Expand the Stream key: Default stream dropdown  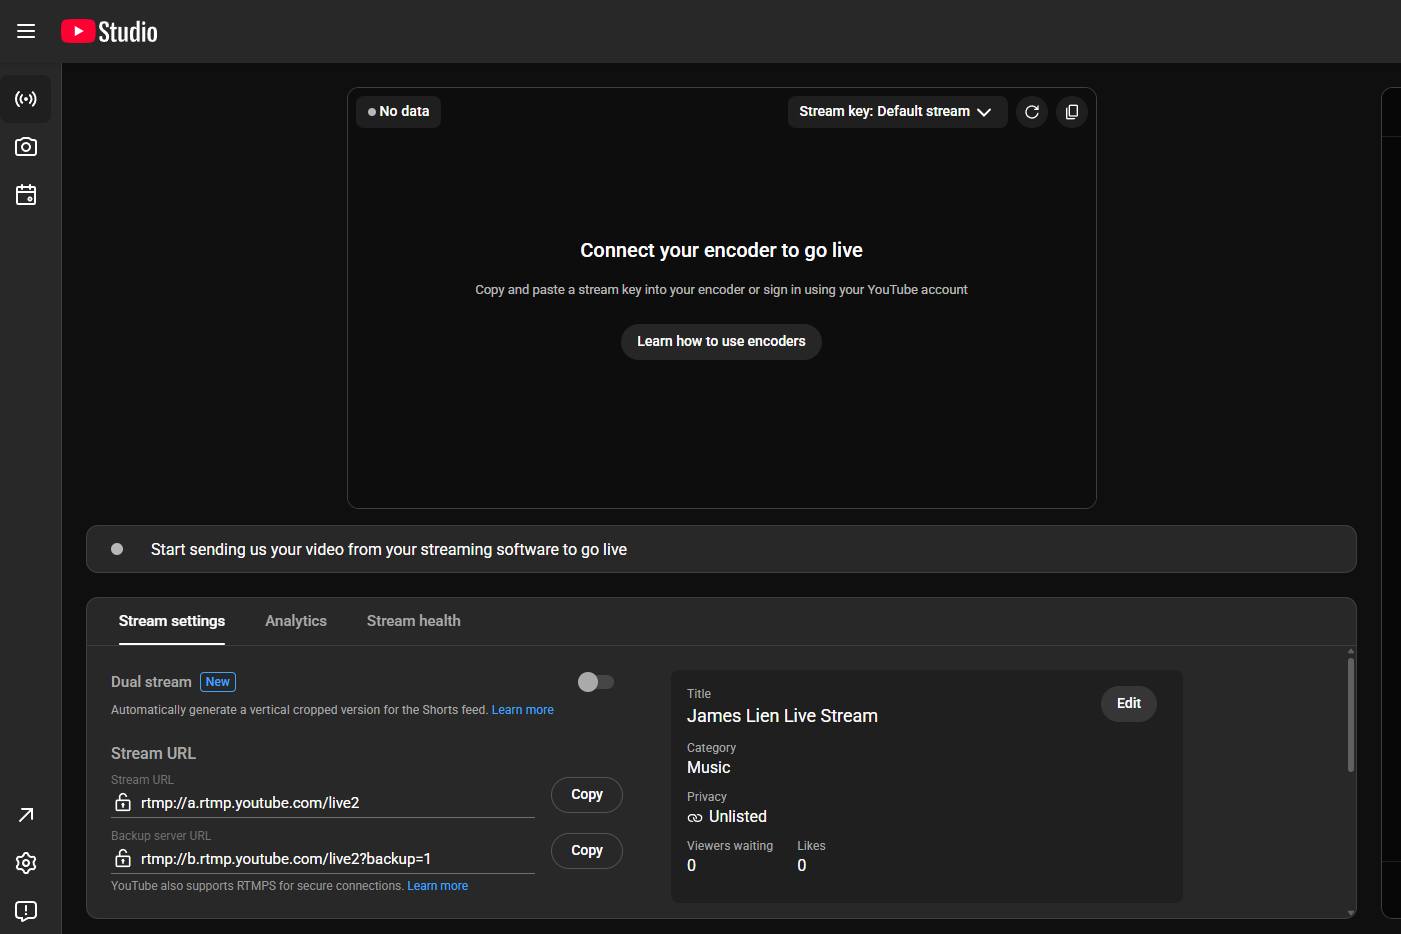[897, 112]
